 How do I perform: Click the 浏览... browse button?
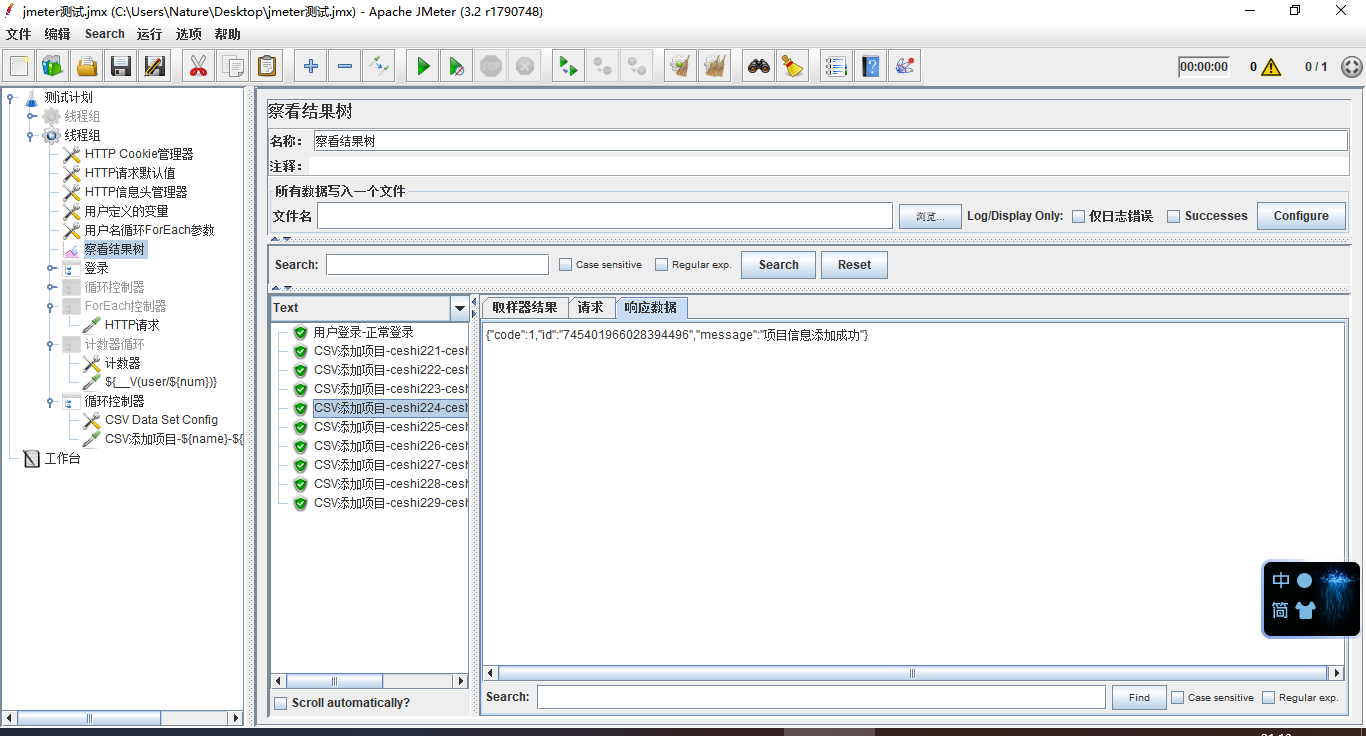(x=930, y=216)
